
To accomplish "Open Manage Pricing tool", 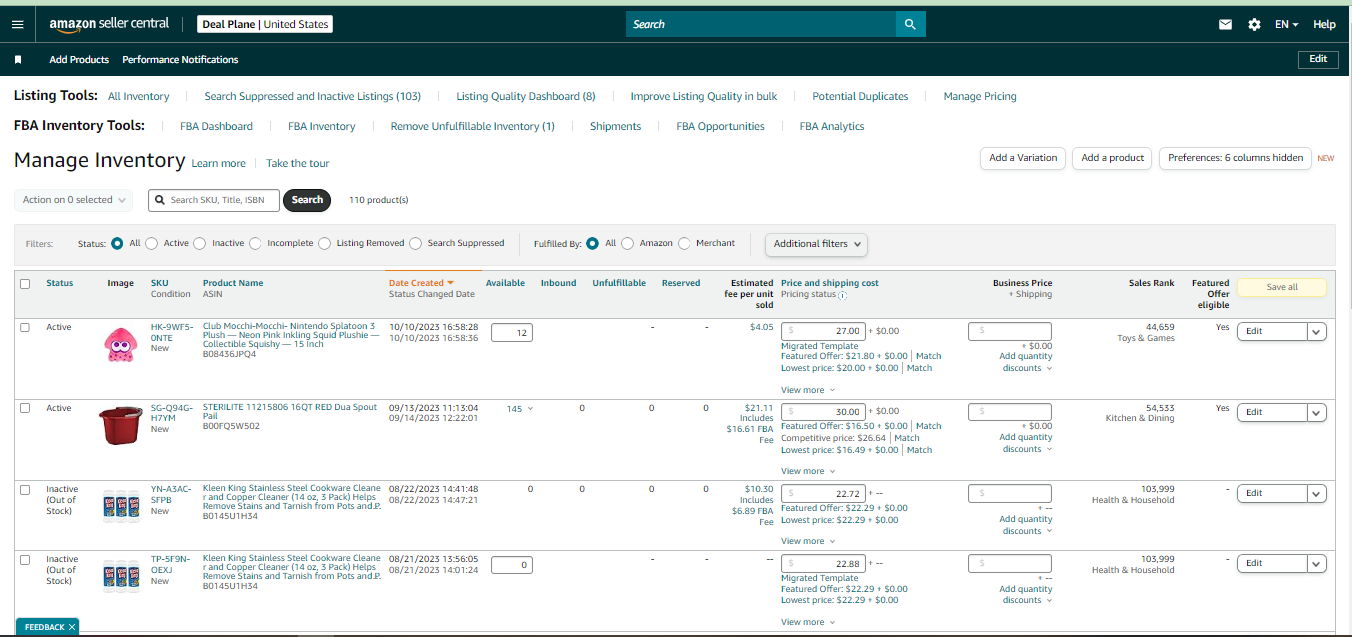I will click(980, 96).
